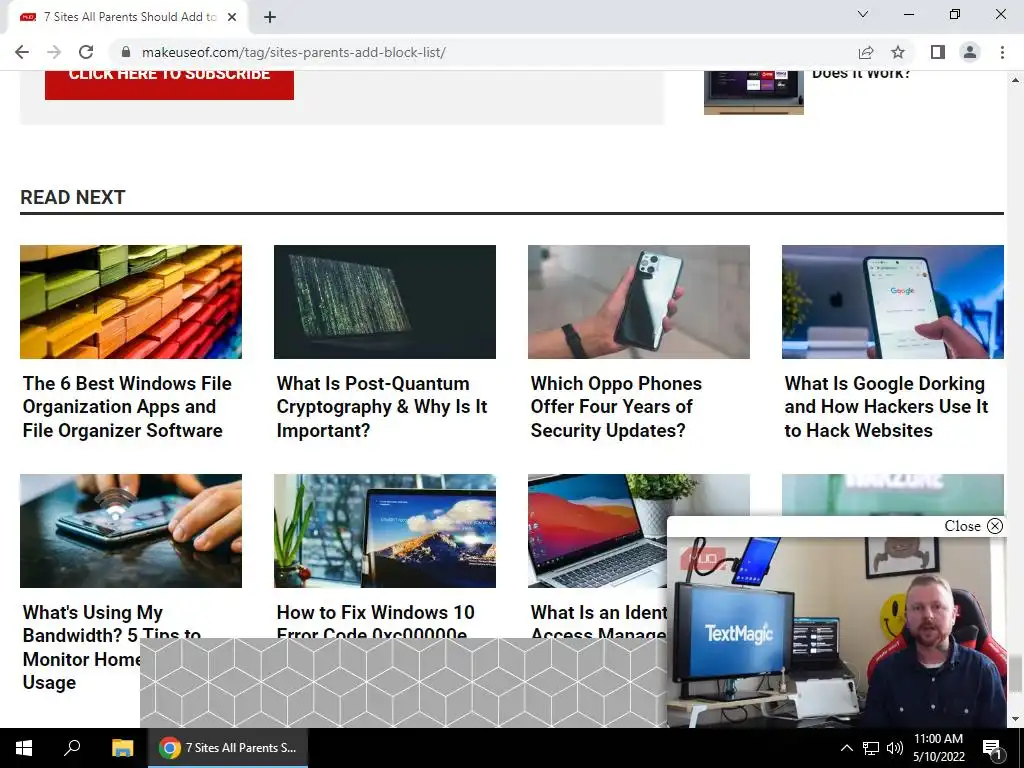Select the 7 Sites All Parents tab
Viewport: 1024px width, 768px height.
(x=127, y=17)
